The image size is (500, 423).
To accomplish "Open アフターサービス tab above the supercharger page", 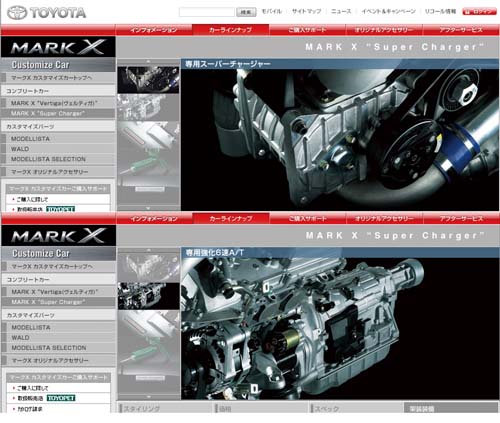I will point(461,30).
